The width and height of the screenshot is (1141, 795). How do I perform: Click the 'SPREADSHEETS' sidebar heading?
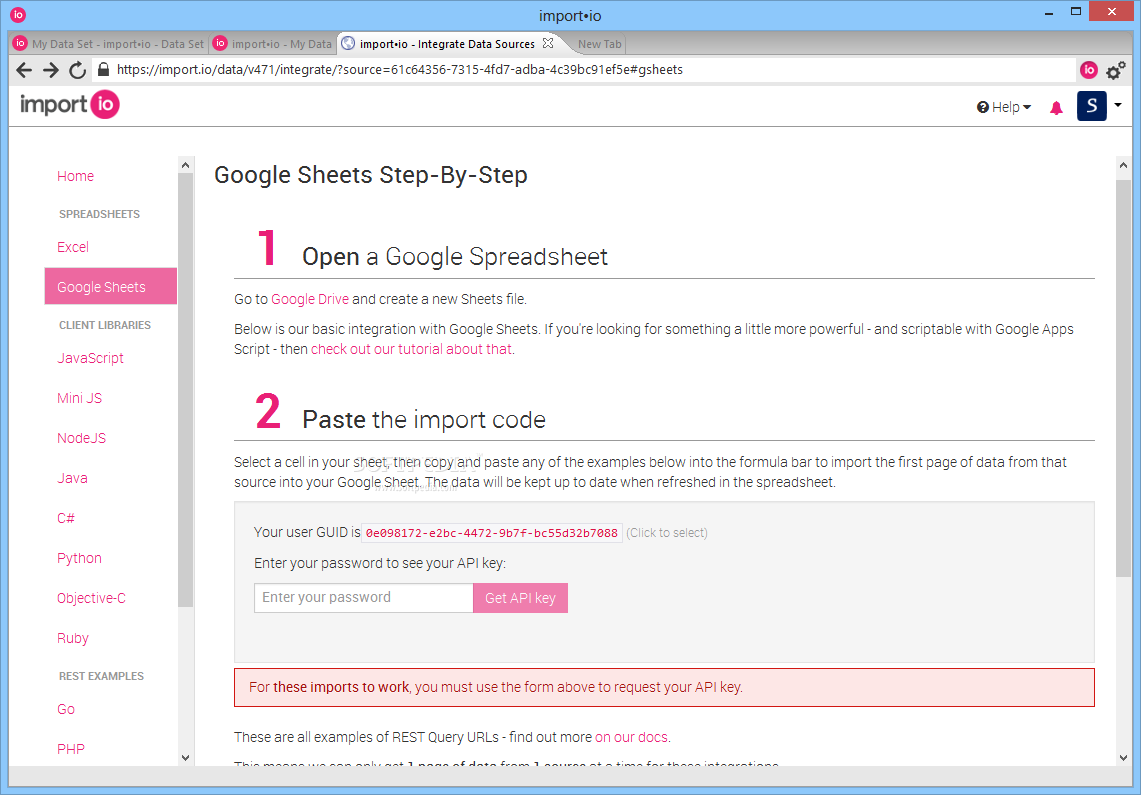99,214
